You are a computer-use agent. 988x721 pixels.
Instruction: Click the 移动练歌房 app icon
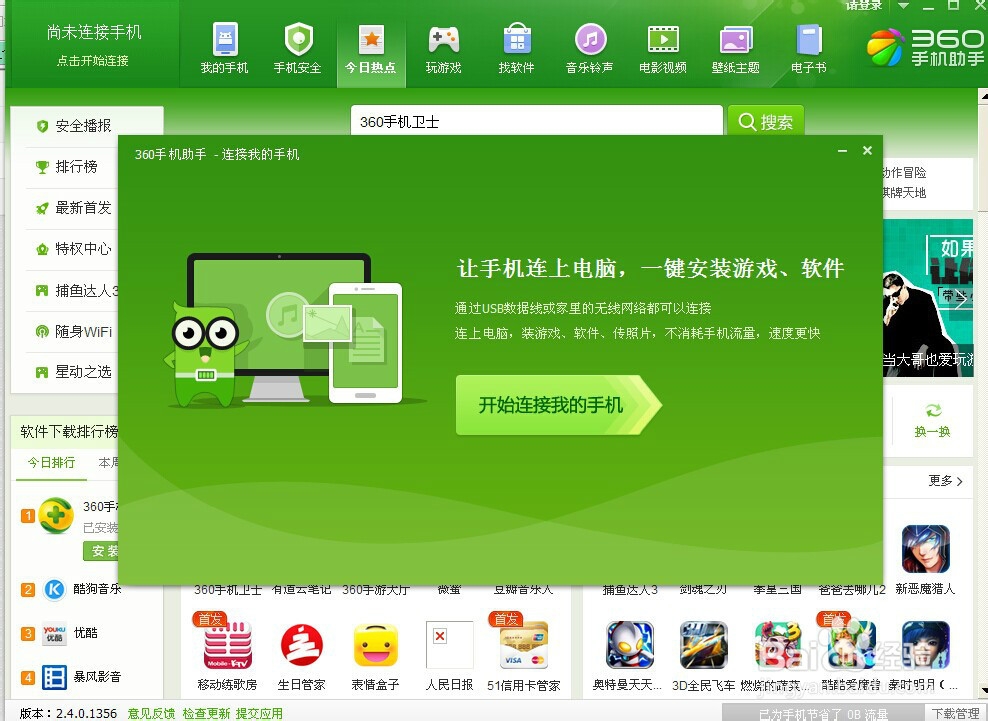click(x=225, y=647)
